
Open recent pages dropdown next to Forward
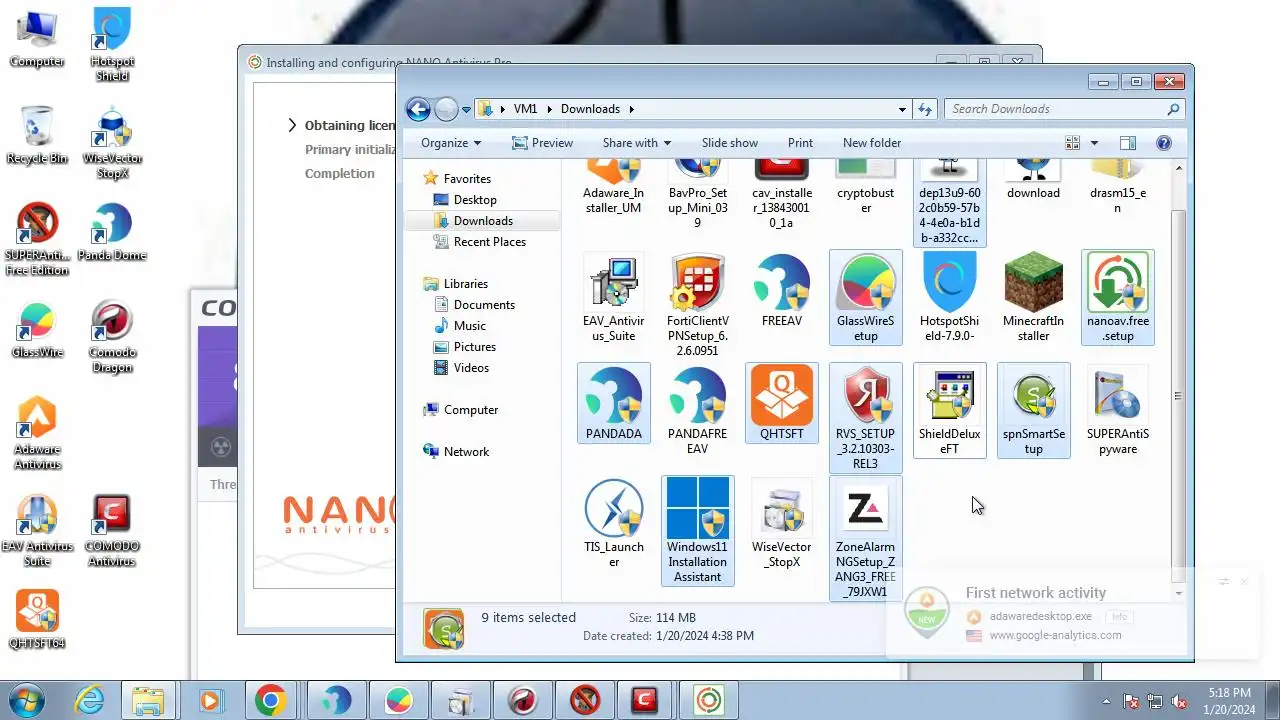[x=466, y=109]
